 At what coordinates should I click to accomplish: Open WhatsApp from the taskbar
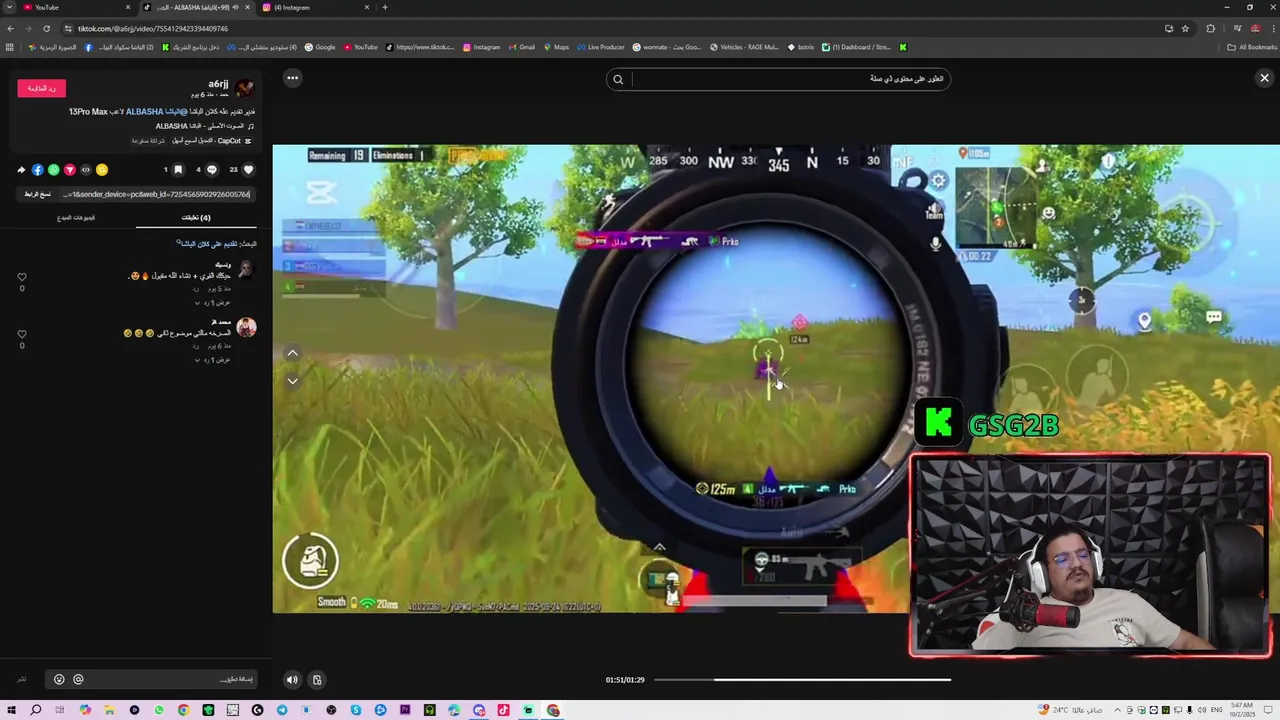click(x=159, y=710)
